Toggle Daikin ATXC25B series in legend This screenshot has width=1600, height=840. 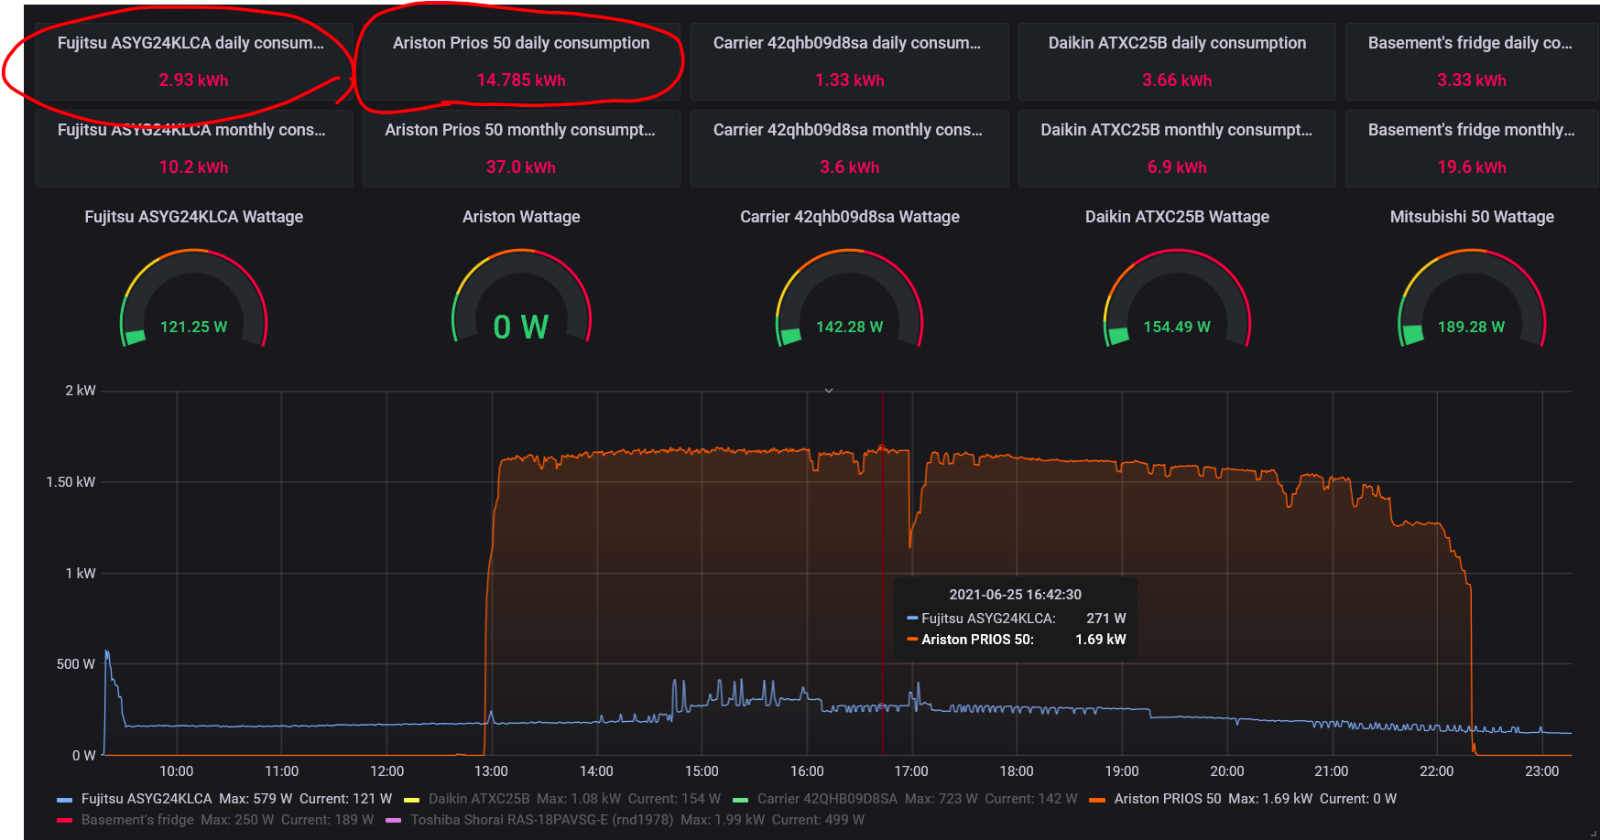point(479,799)
